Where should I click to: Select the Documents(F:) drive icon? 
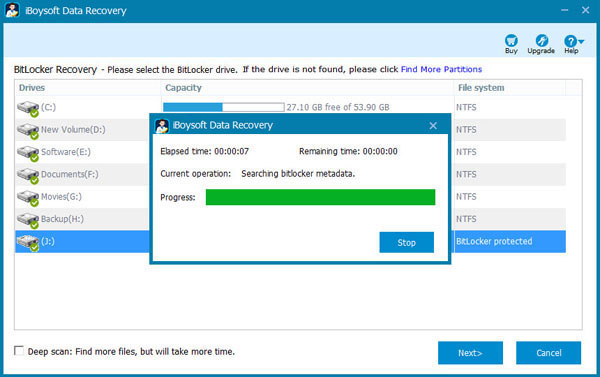click(x=28, y=175)
